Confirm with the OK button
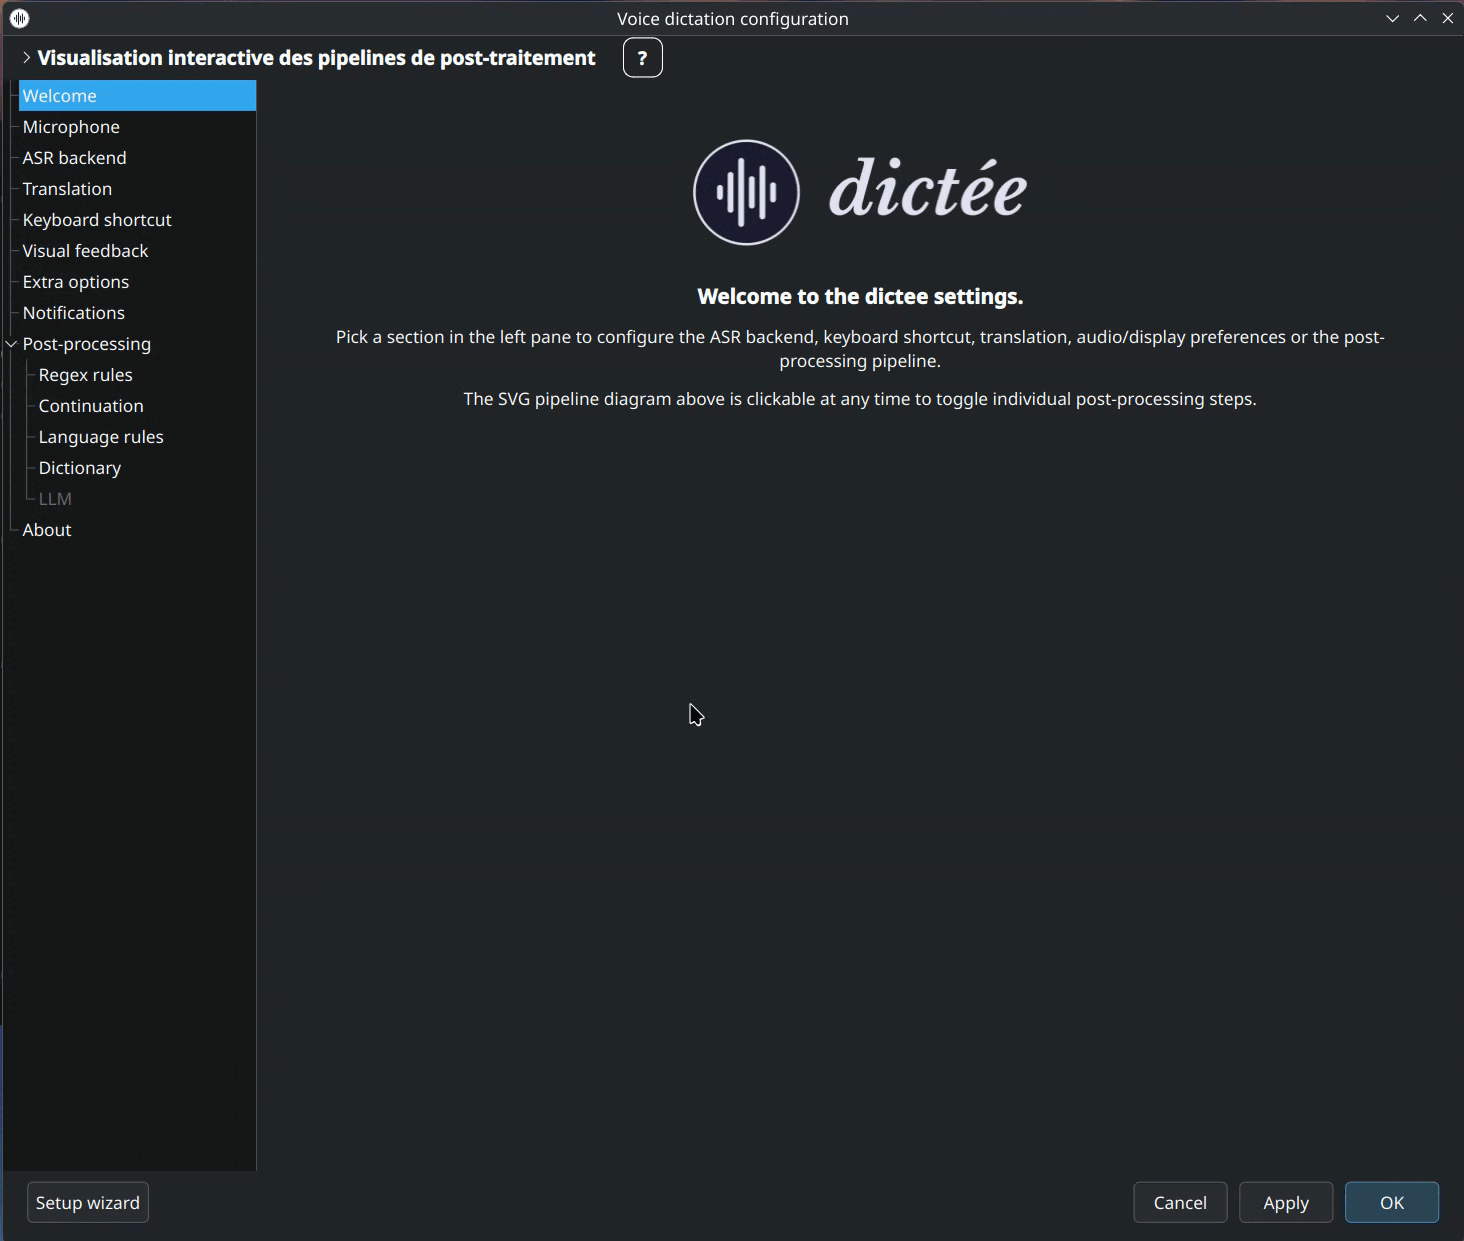This screenshot has height=1241, width=1464. click(x=1392, y=1202)
